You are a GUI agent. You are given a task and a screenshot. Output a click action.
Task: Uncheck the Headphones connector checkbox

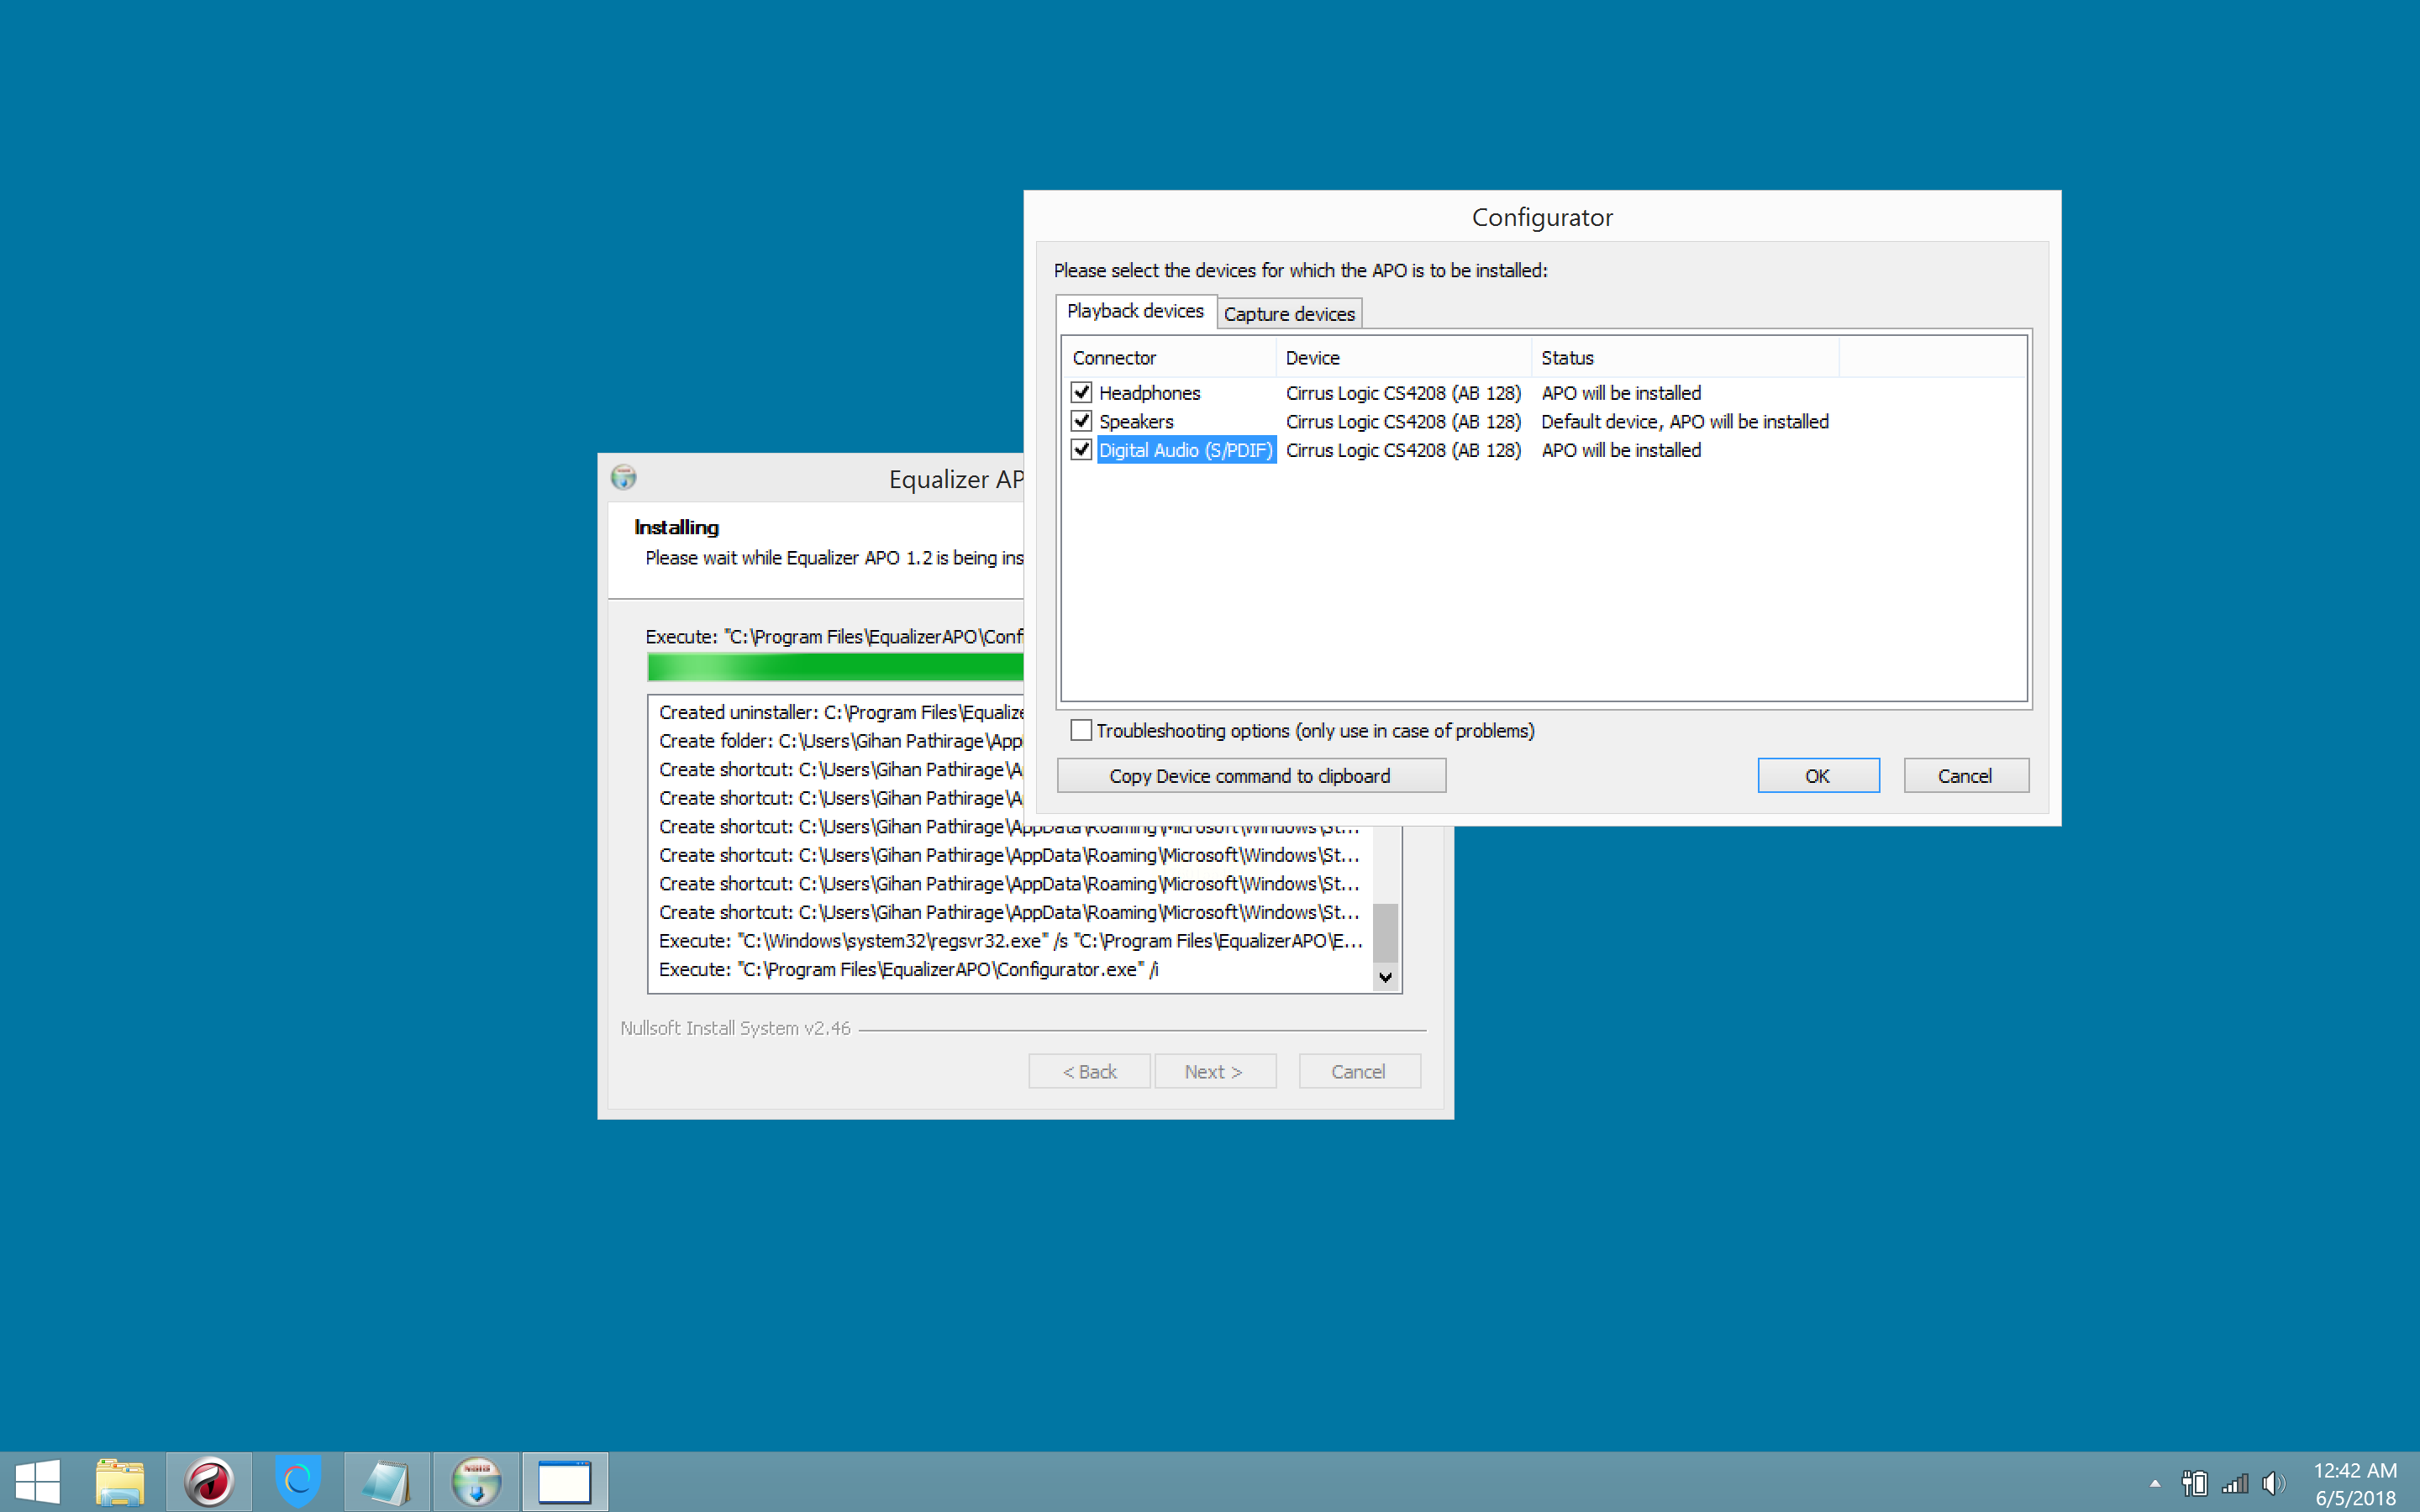(1081, 392)
